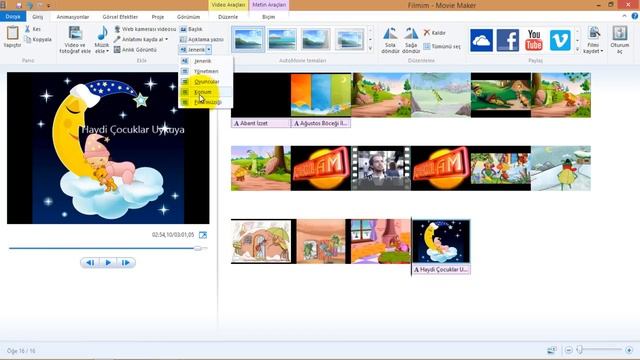Open the Düzenle video tools tab
The image size is (640, 360).
(228, 17)
